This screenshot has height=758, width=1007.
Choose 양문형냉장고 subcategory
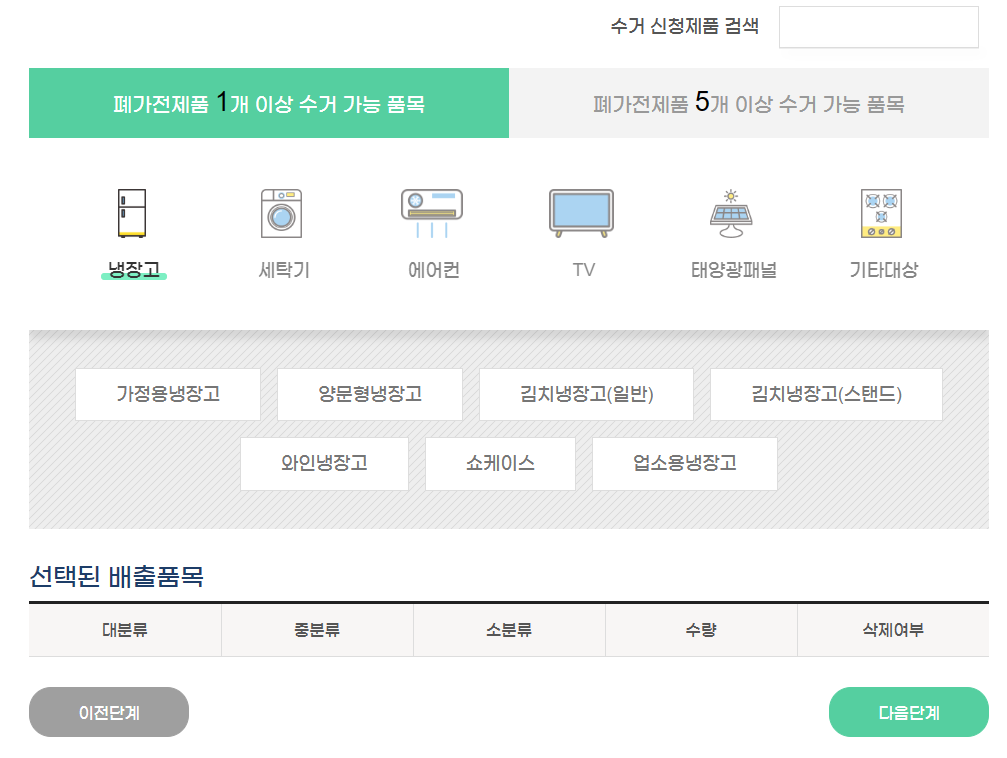[x=369, y=394]
